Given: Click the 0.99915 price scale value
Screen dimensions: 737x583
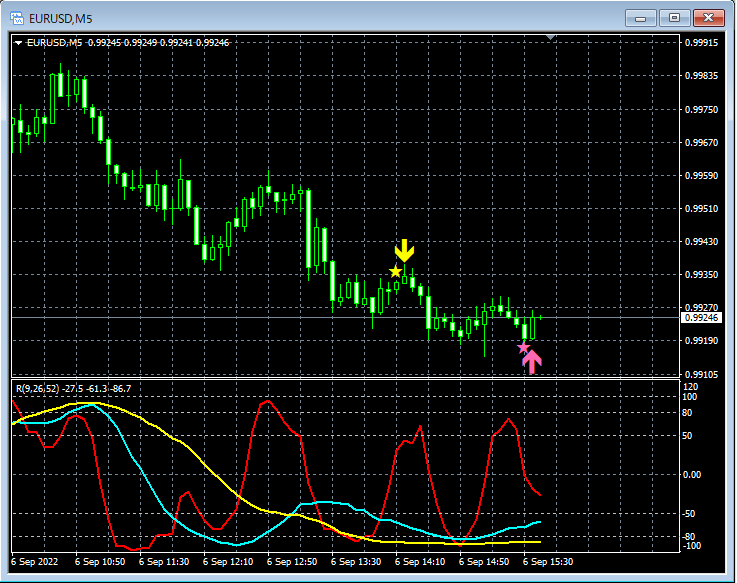Looking at the screenshot, I should (701, 43).
